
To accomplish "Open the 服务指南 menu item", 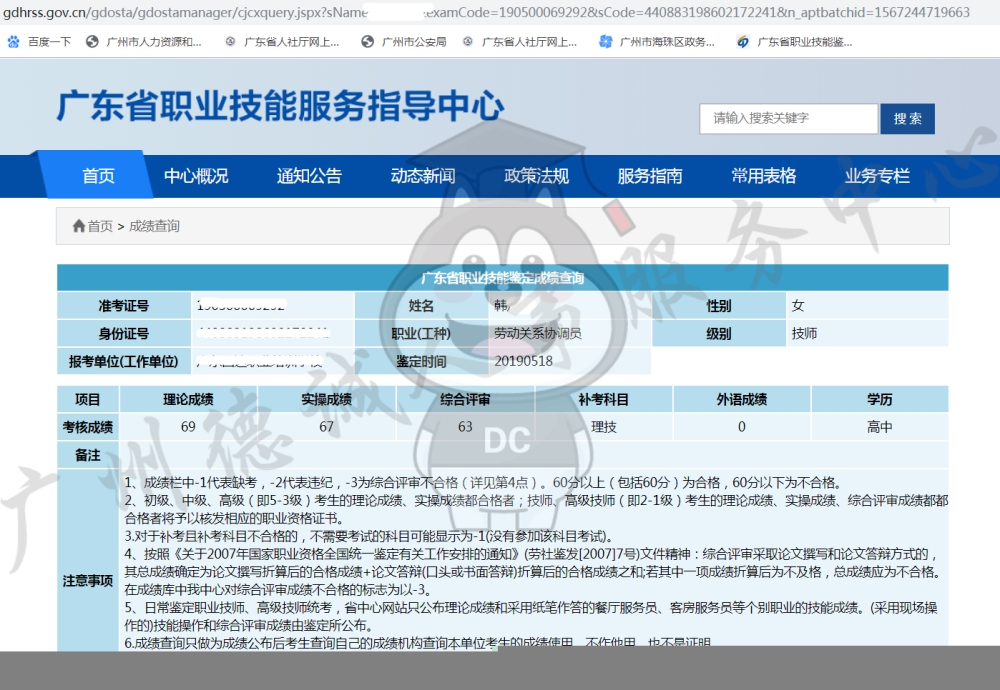I will (x=650, y=176).
